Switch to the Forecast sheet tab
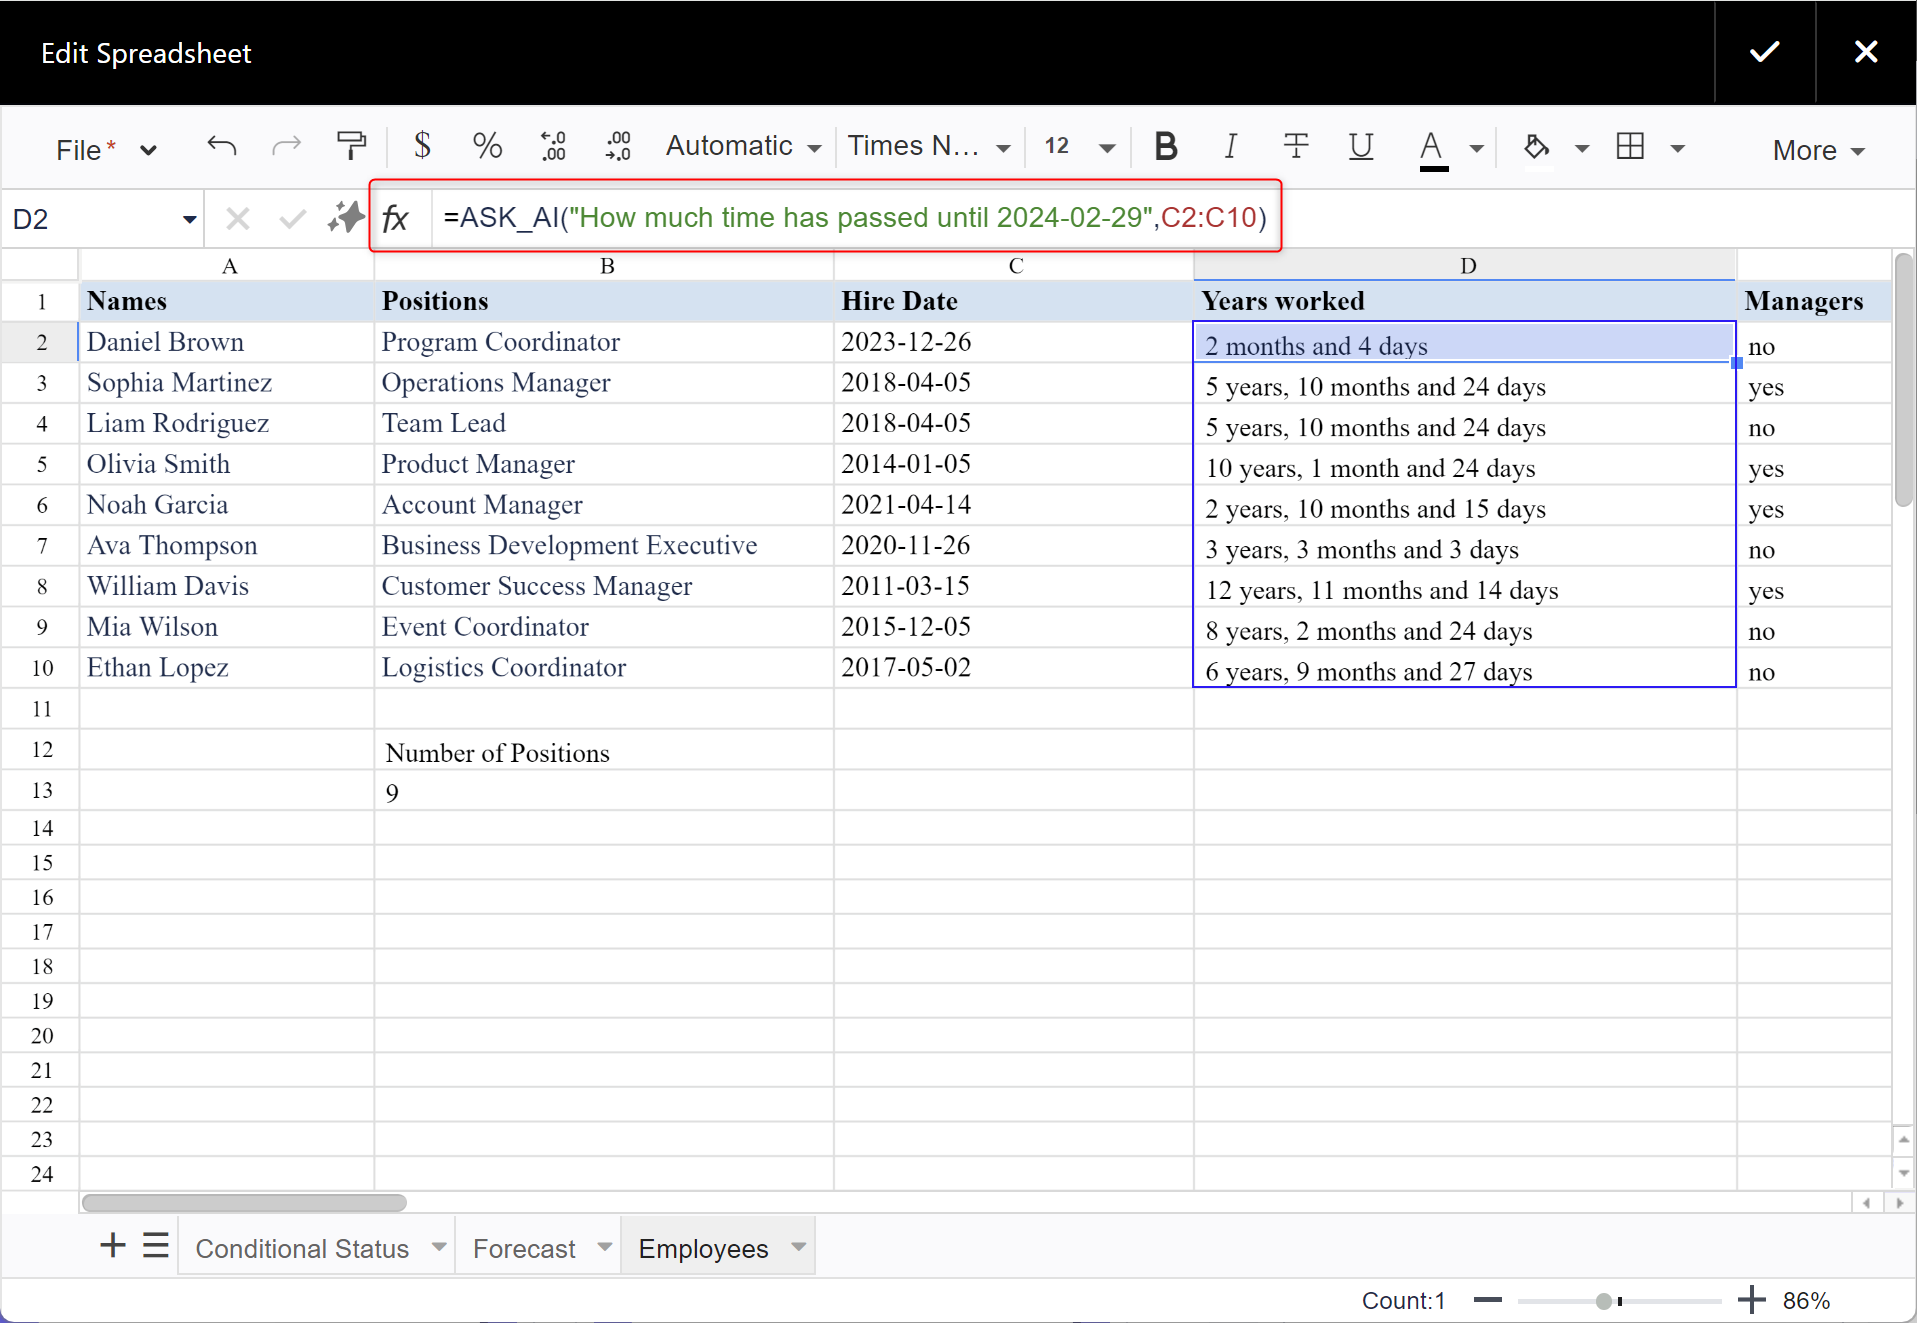This screenshot has width=1917, height=1323. [524, 1248]
